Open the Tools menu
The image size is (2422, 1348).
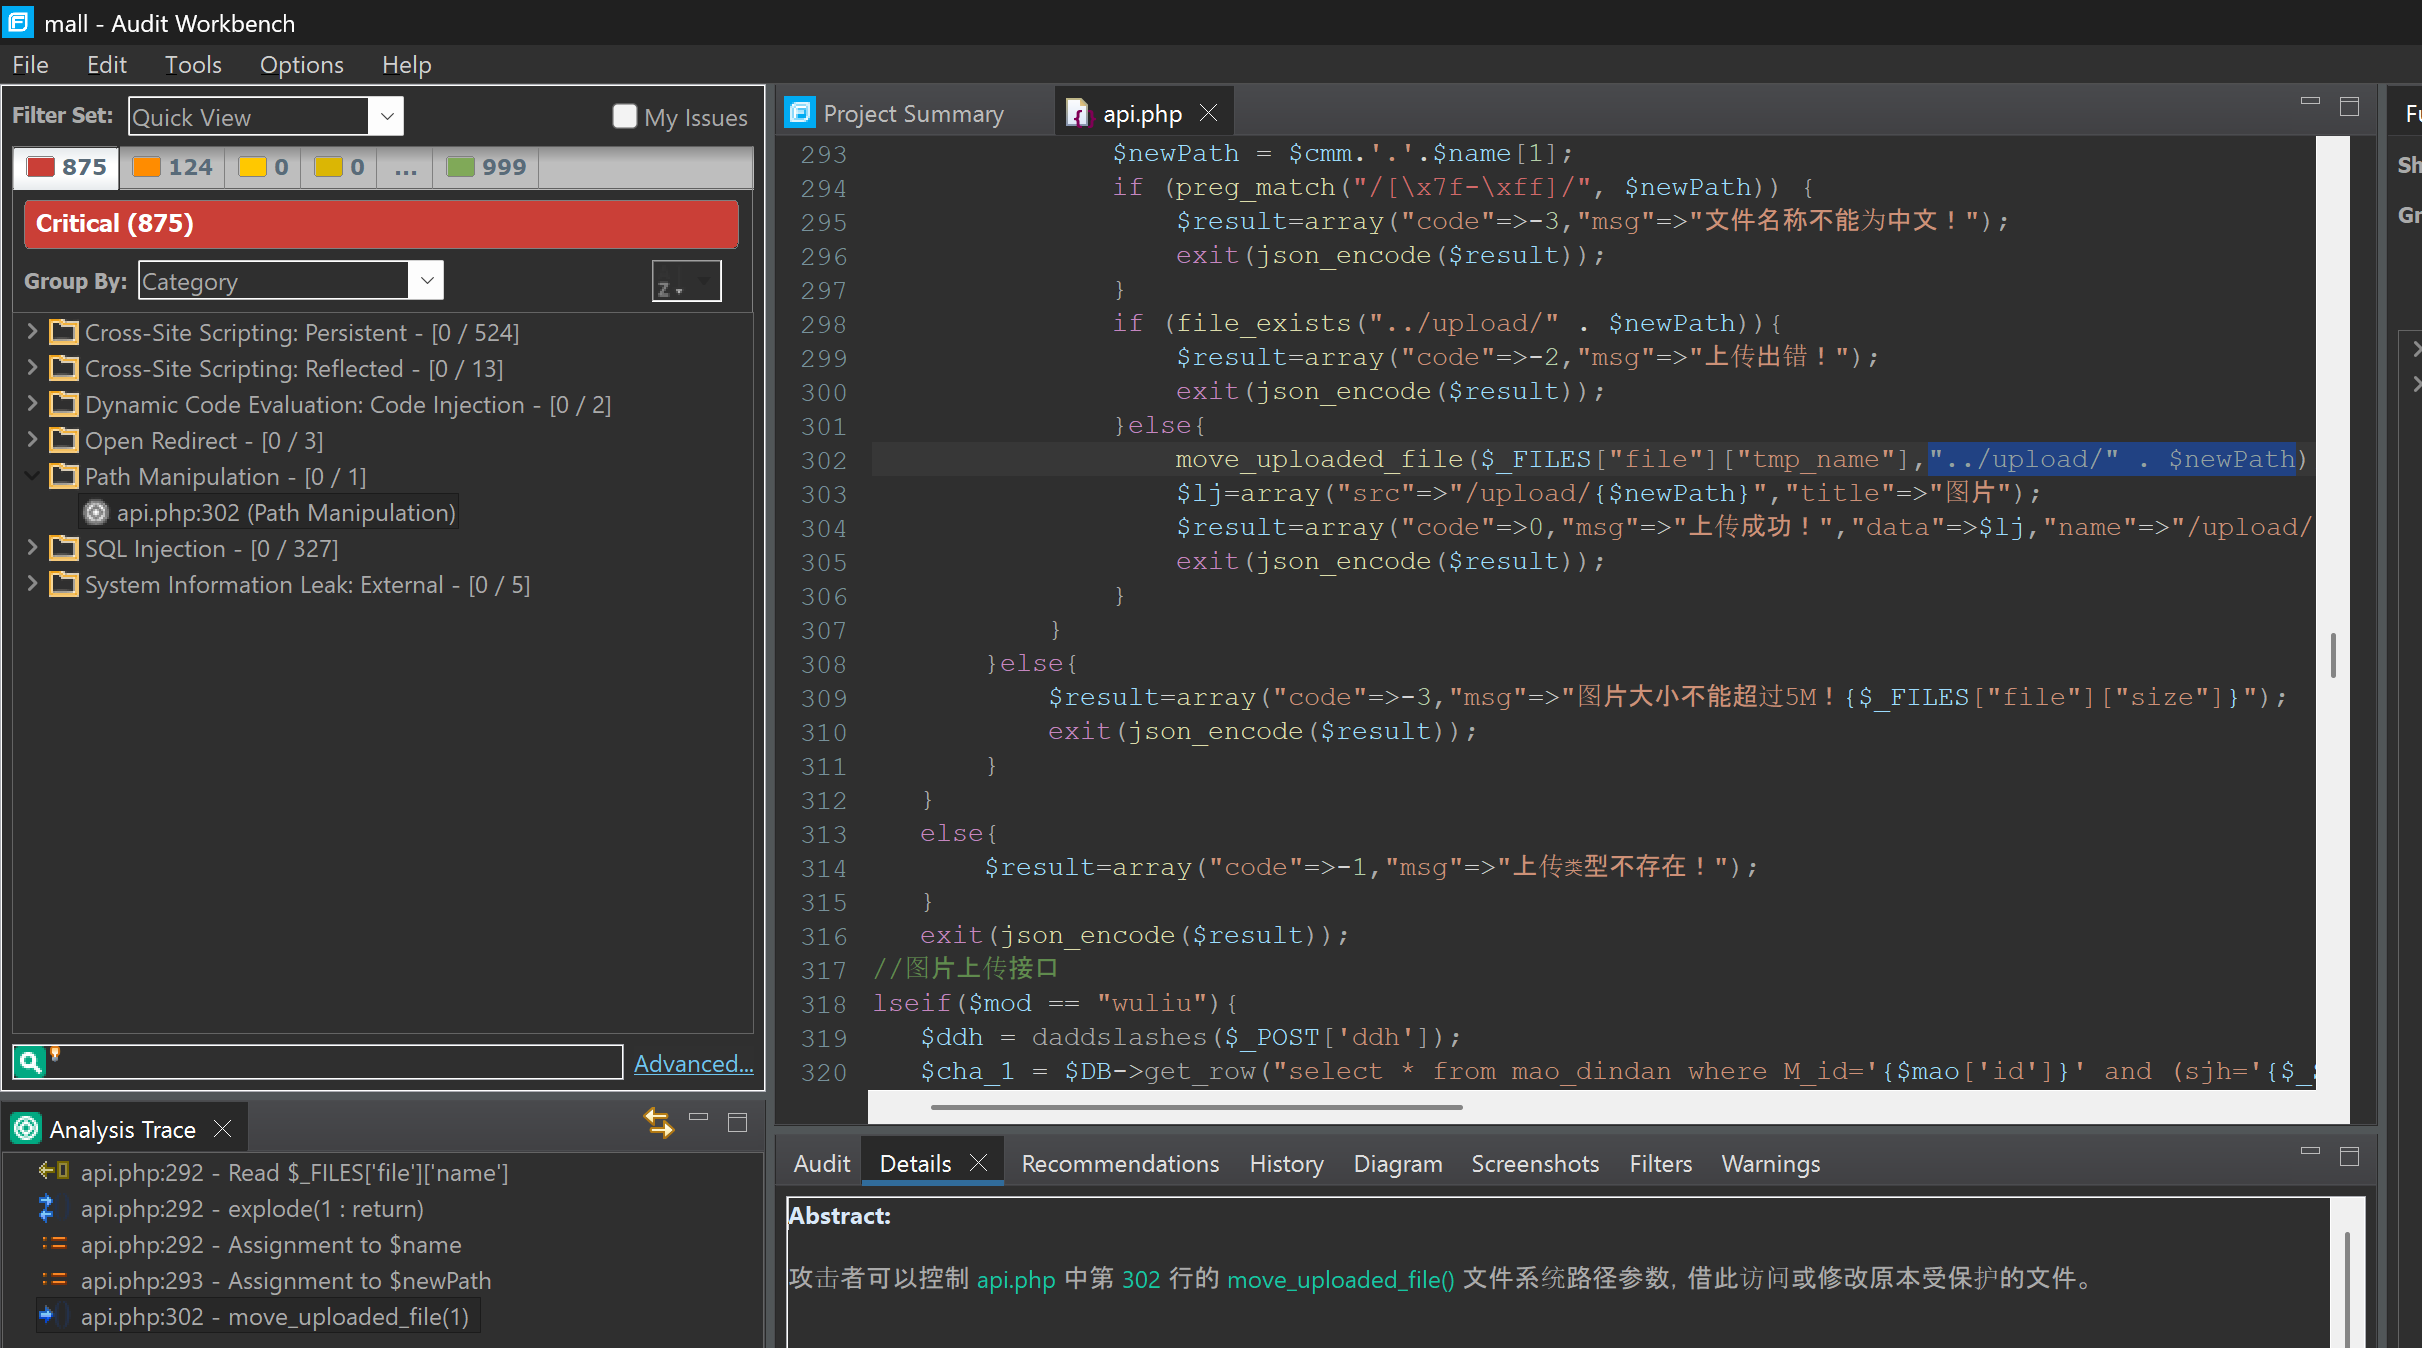click(x=192, y=65)
